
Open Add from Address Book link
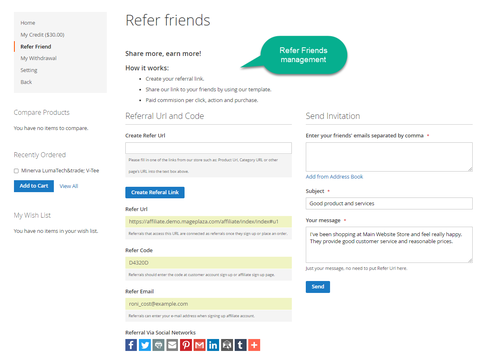[334, 177]
